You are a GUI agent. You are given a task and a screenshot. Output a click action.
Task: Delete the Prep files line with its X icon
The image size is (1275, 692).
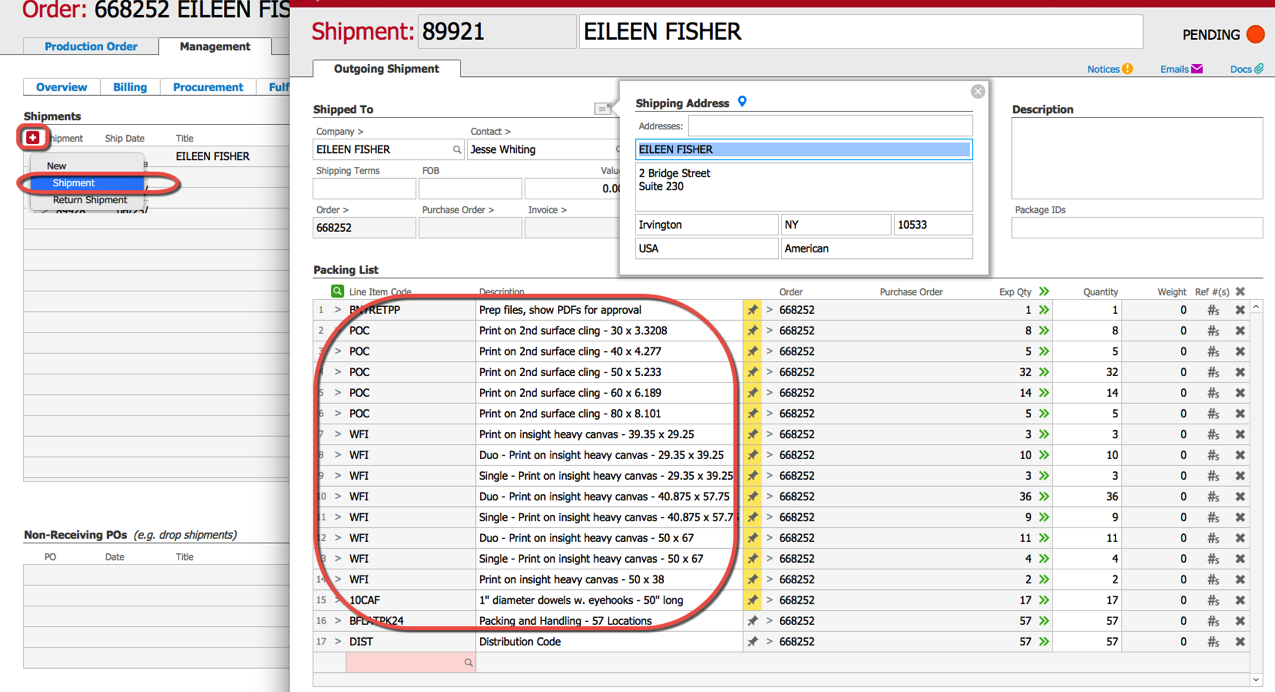(1240, 310)
